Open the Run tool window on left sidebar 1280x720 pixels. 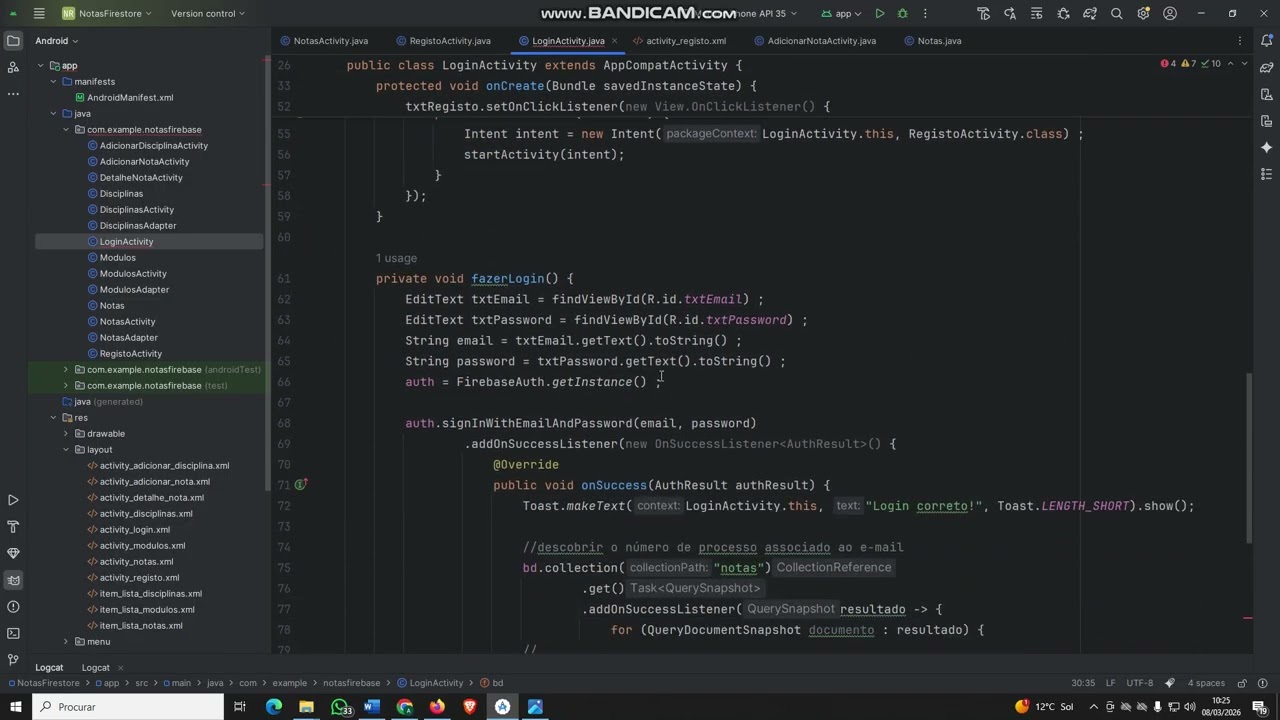pos(13,500)
